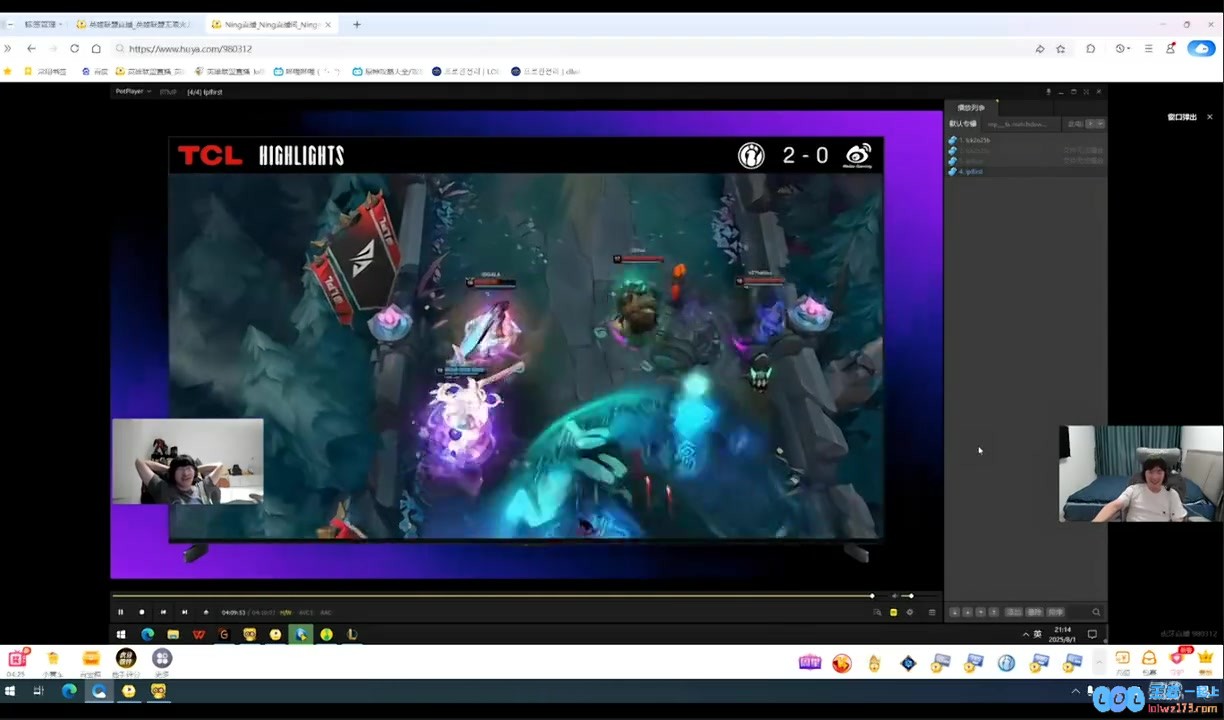The width and height of the screenshot is (1224, 720).
Task: Open WPS icon in the streamed taskbar
Action: click(199, 634)
